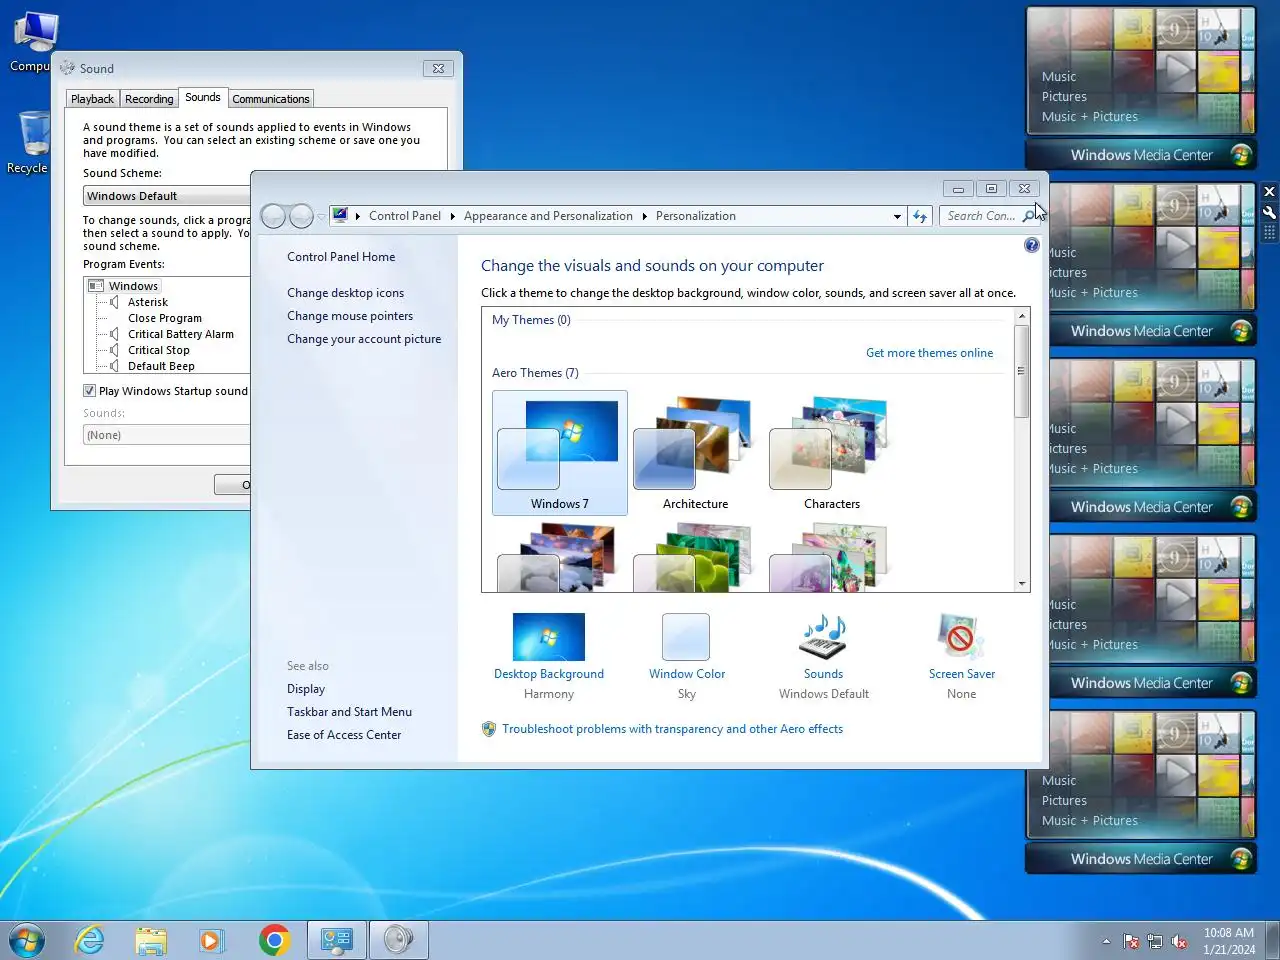Click the magnifier icon in search box
The width and height of the screenshot is (1280, 960).
coord(1028,216)
